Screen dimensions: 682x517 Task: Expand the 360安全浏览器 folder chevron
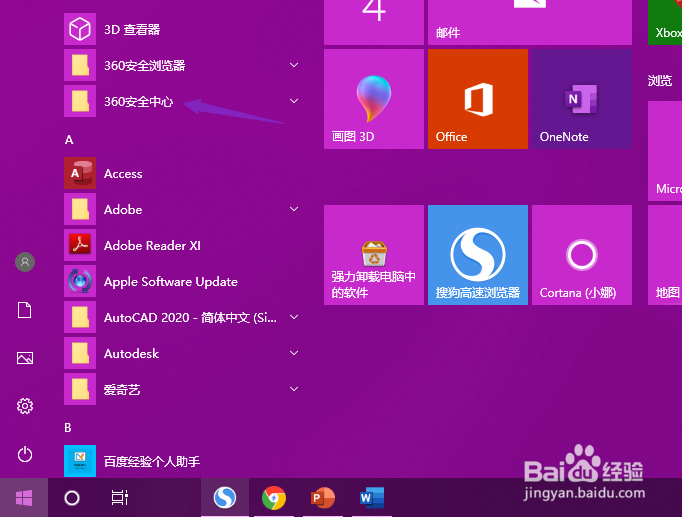(294, 65)
